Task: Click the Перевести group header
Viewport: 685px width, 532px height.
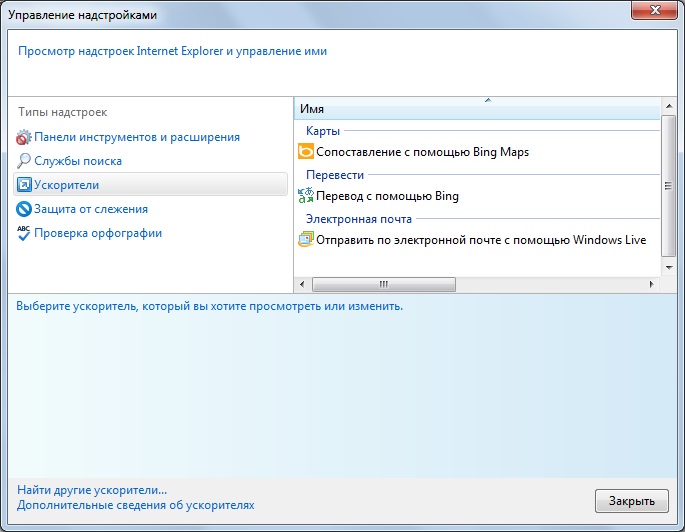Action: pos(335,175)
